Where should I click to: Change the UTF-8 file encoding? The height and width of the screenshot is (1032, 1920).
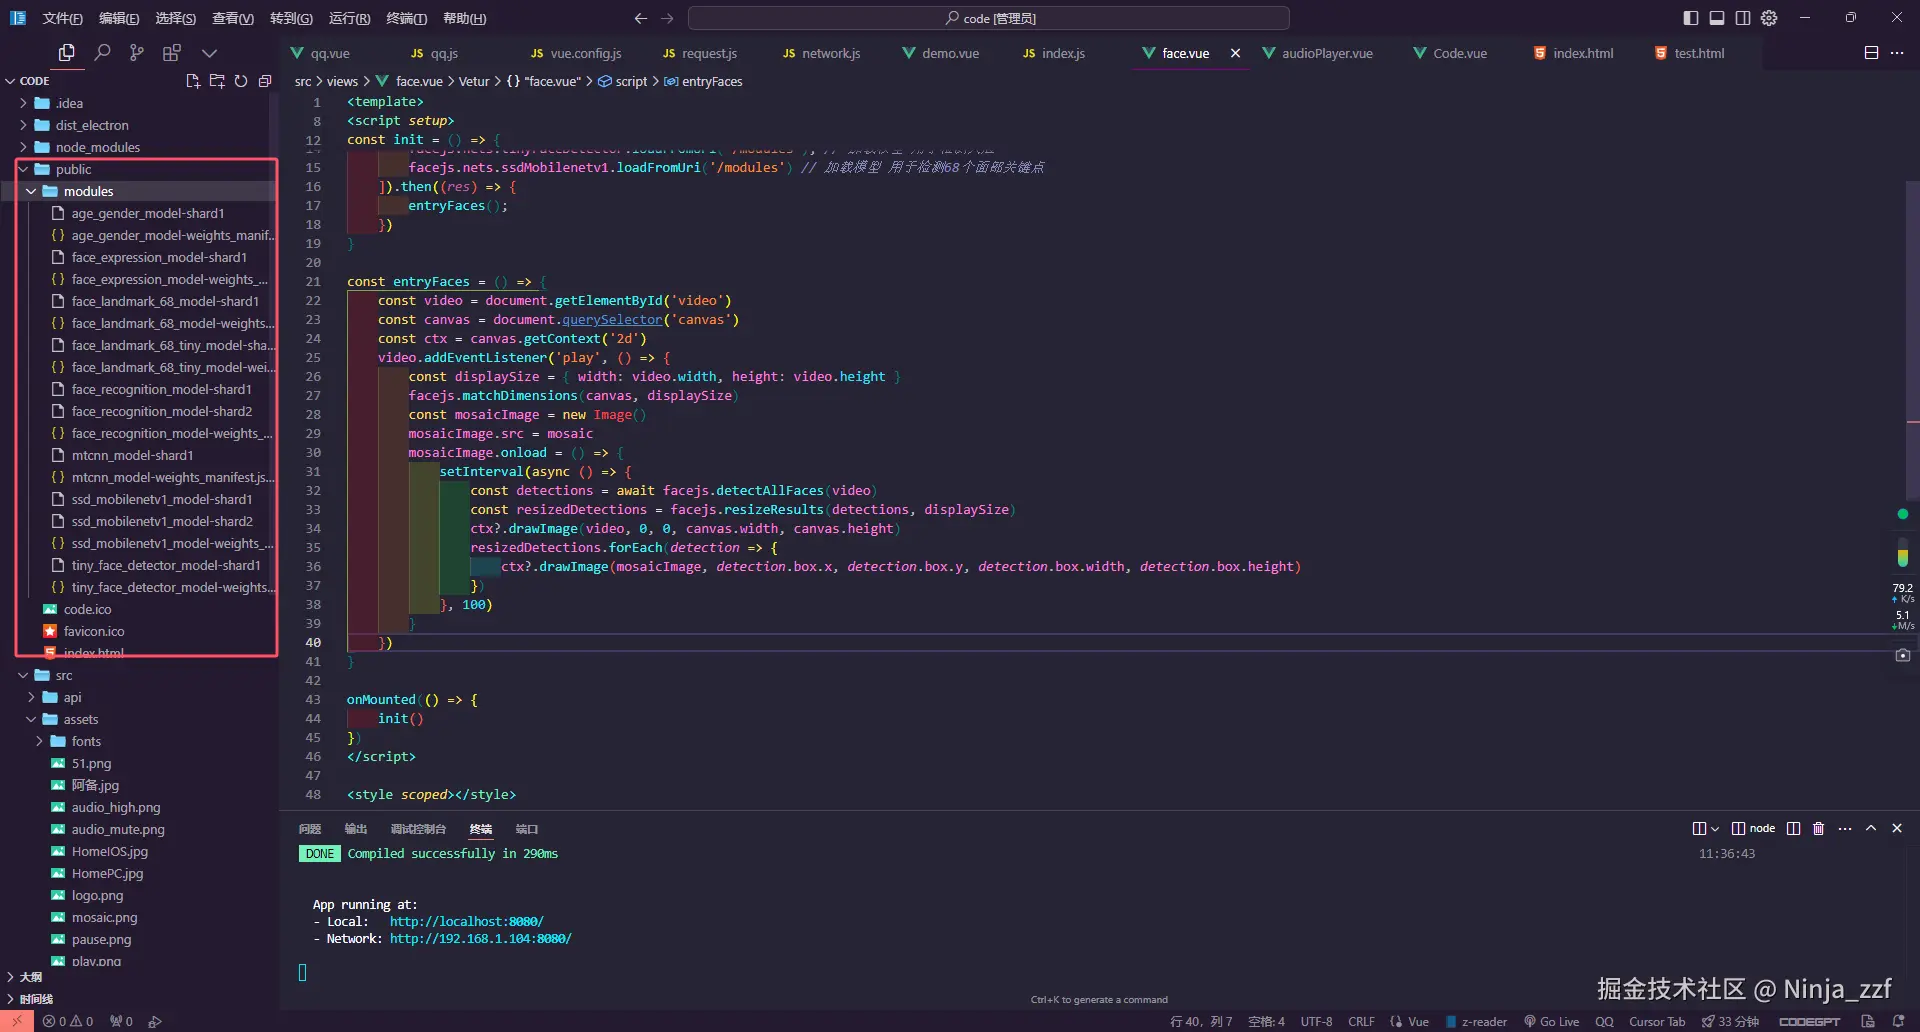click(1316, 1021)
